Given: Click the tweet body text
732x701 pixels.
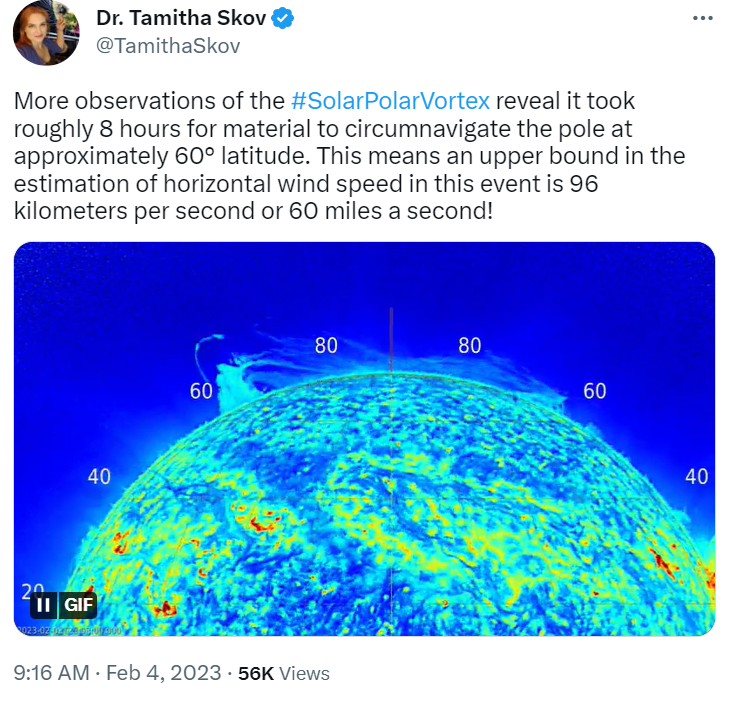Looking at the screenshot, I should point(349,156).
